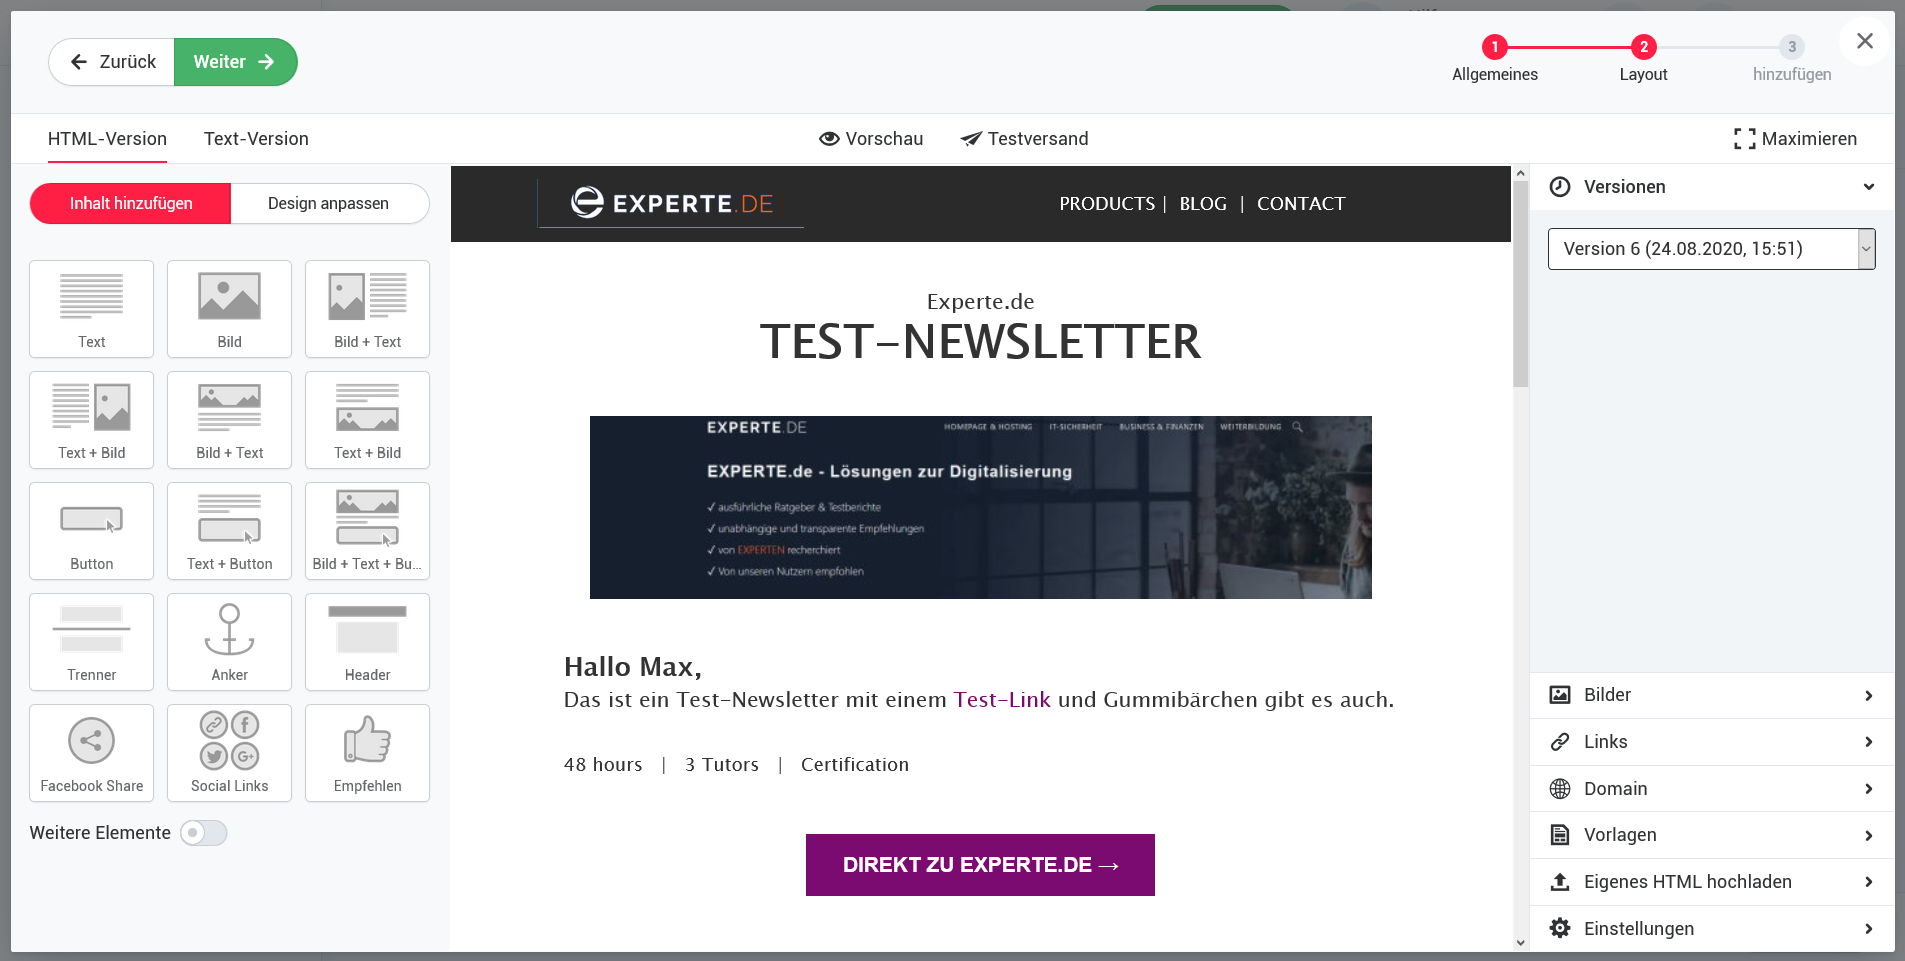1905x961 pixels.
Task: Go back with the Zurück button
Action: [x=112, y=62]
